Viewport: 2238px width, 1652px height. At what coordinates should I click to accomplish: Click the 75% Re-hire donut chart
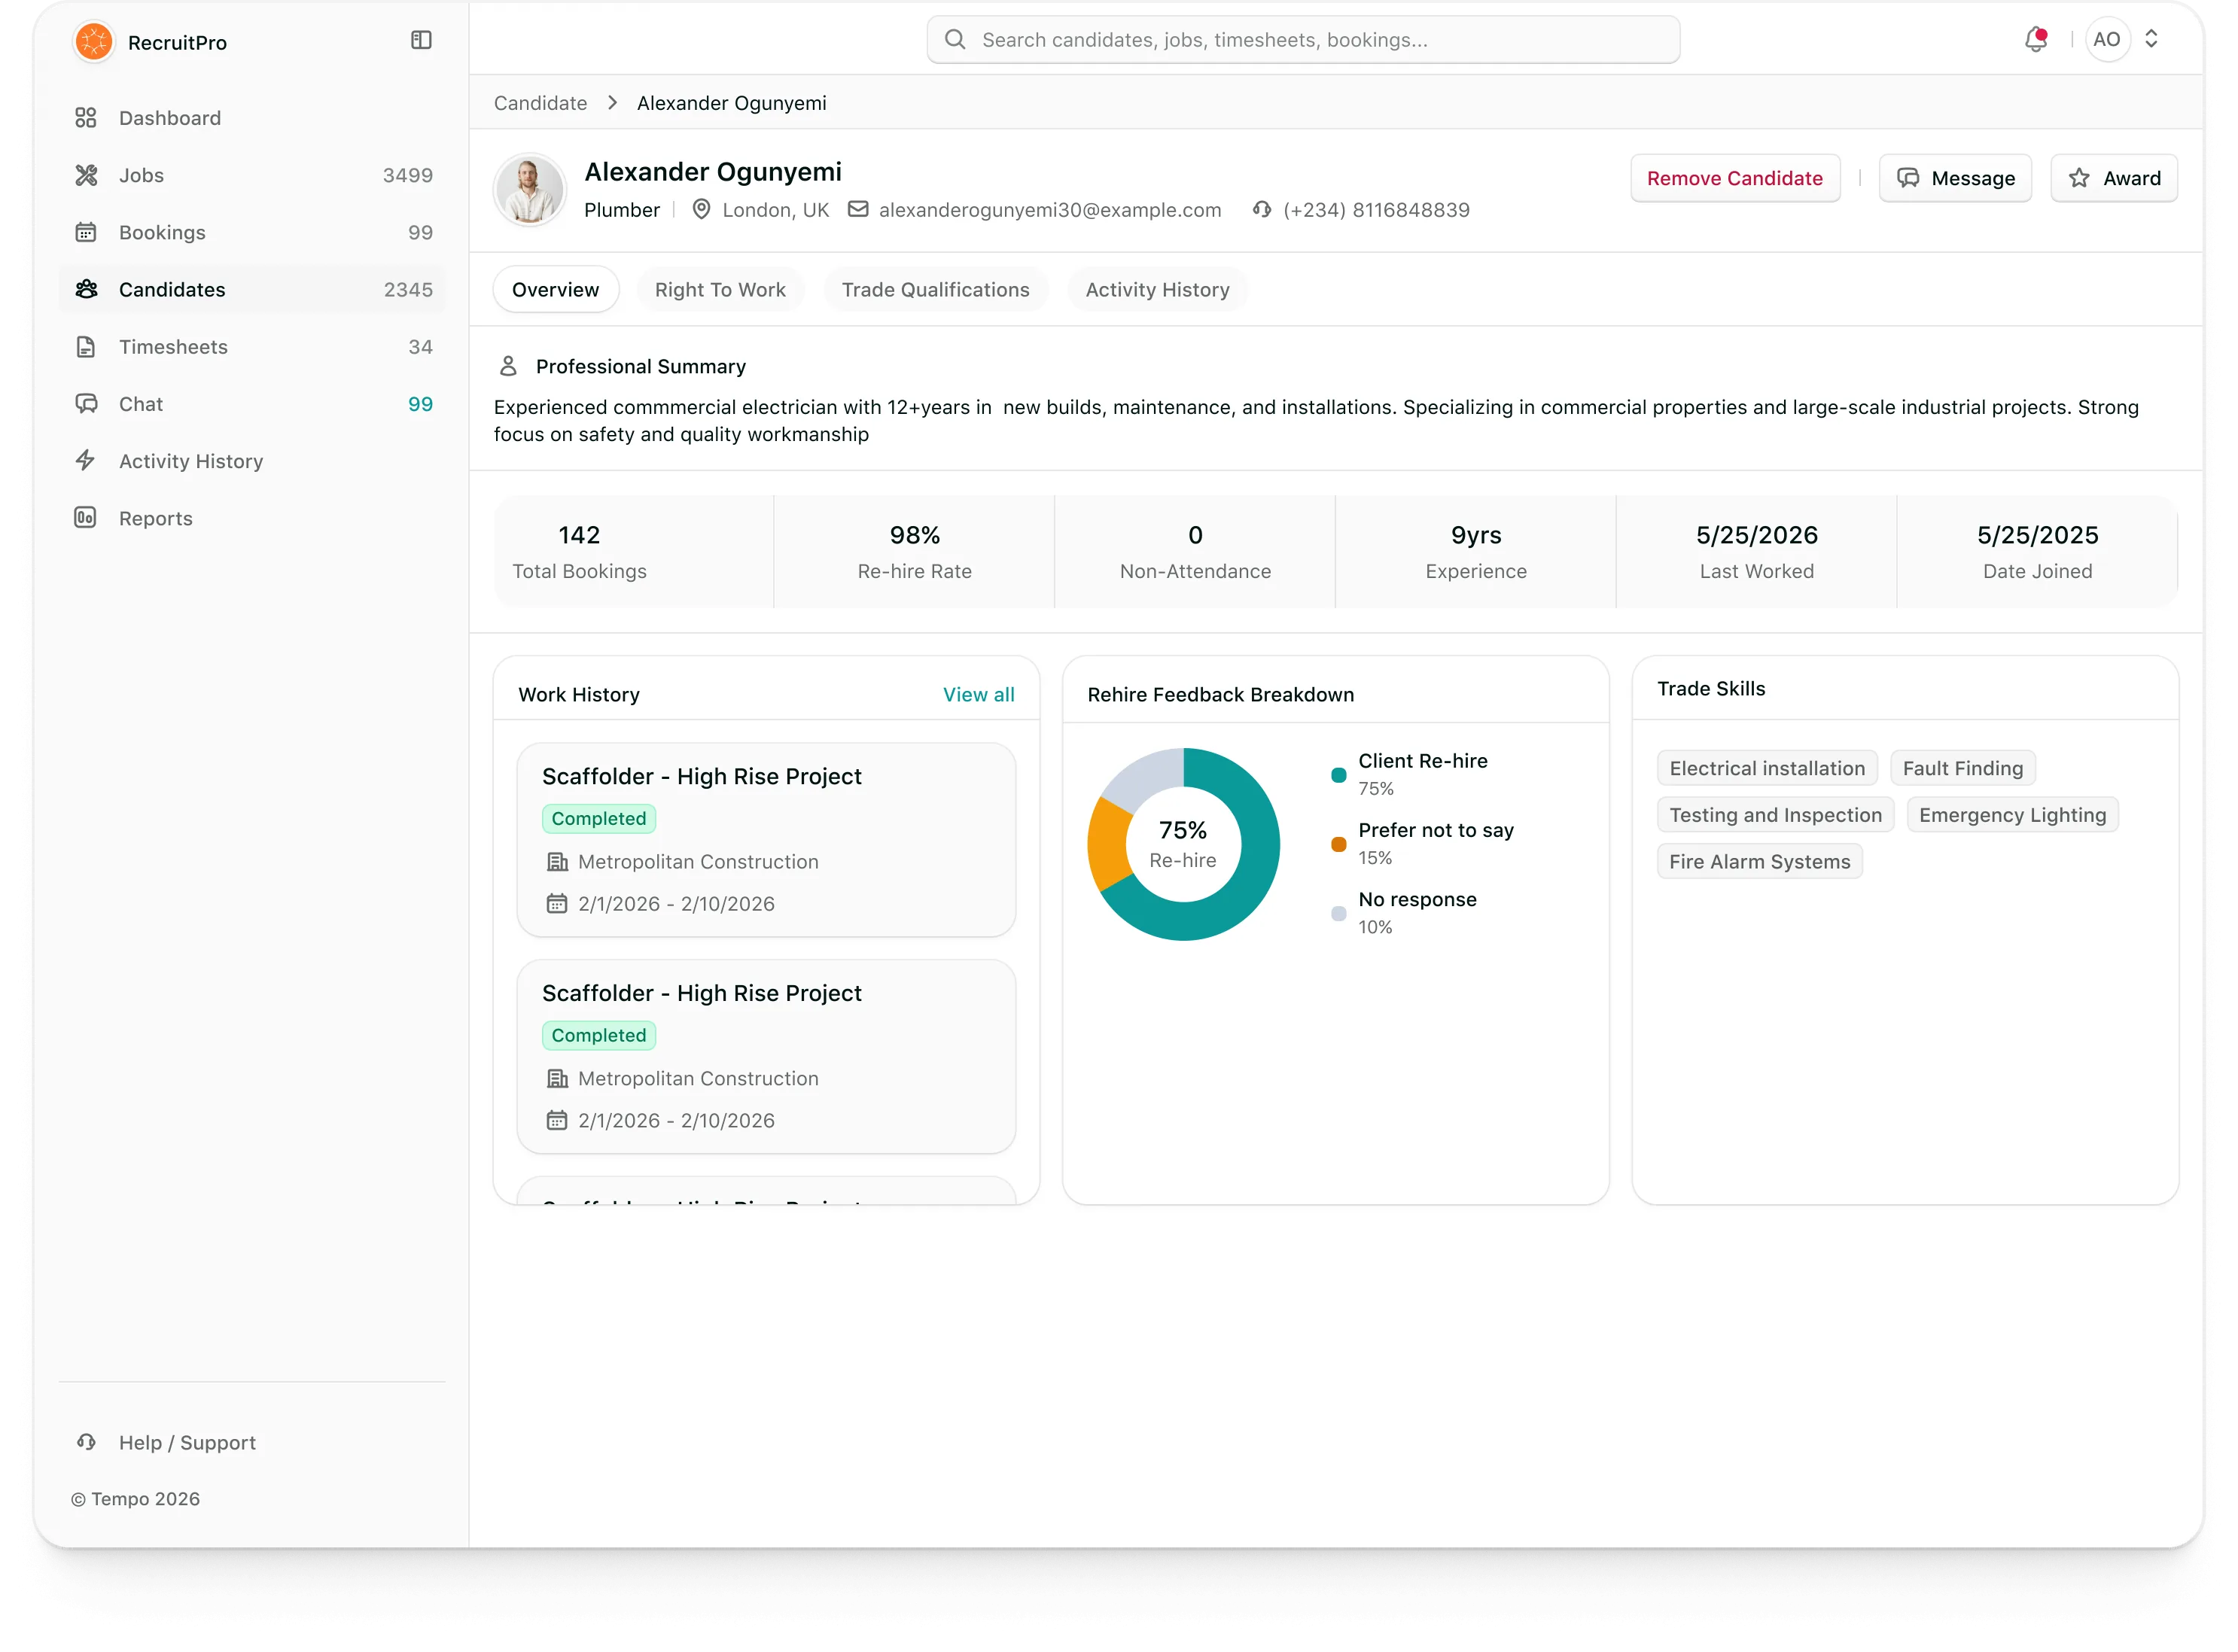1183,844
